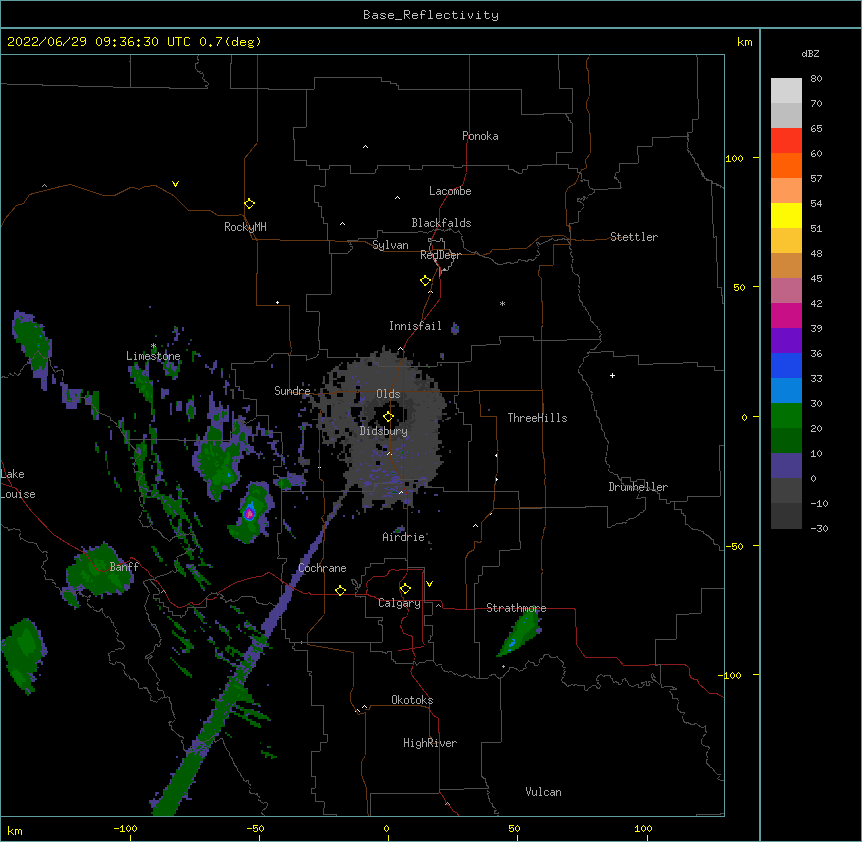Click the Airdrie city label
The image size is (862, 842).
coord(404,537)
